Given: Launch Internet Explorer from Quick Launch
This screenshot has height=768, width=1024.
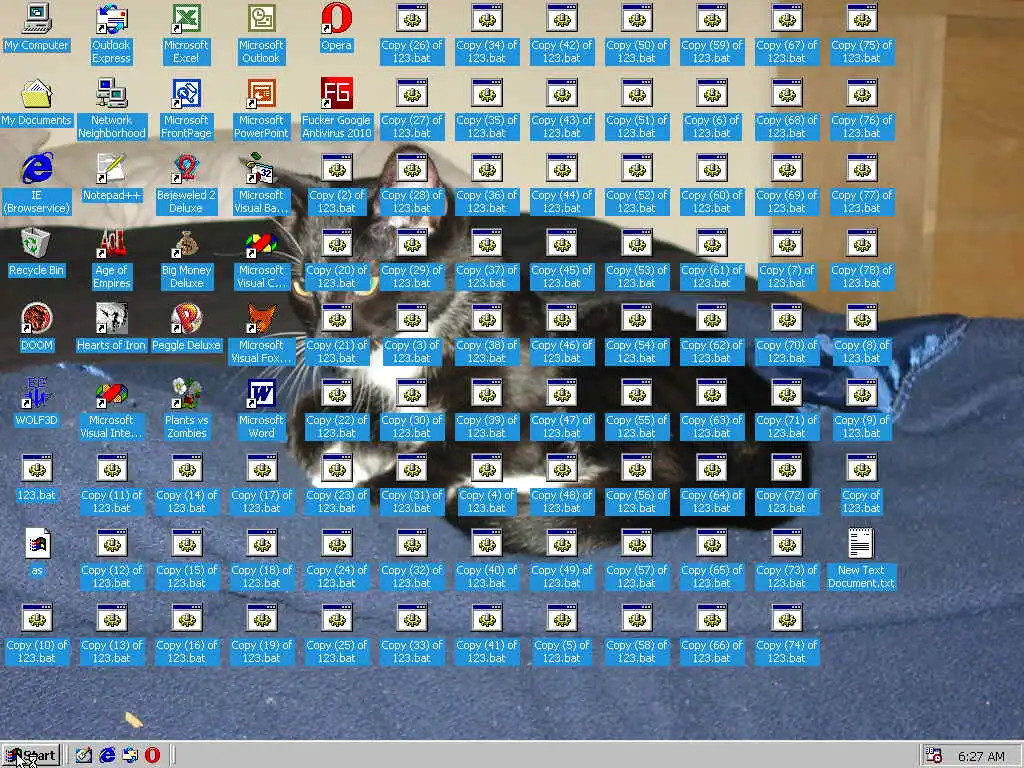Looking at the screenshot, I should (x=107, y=756).
